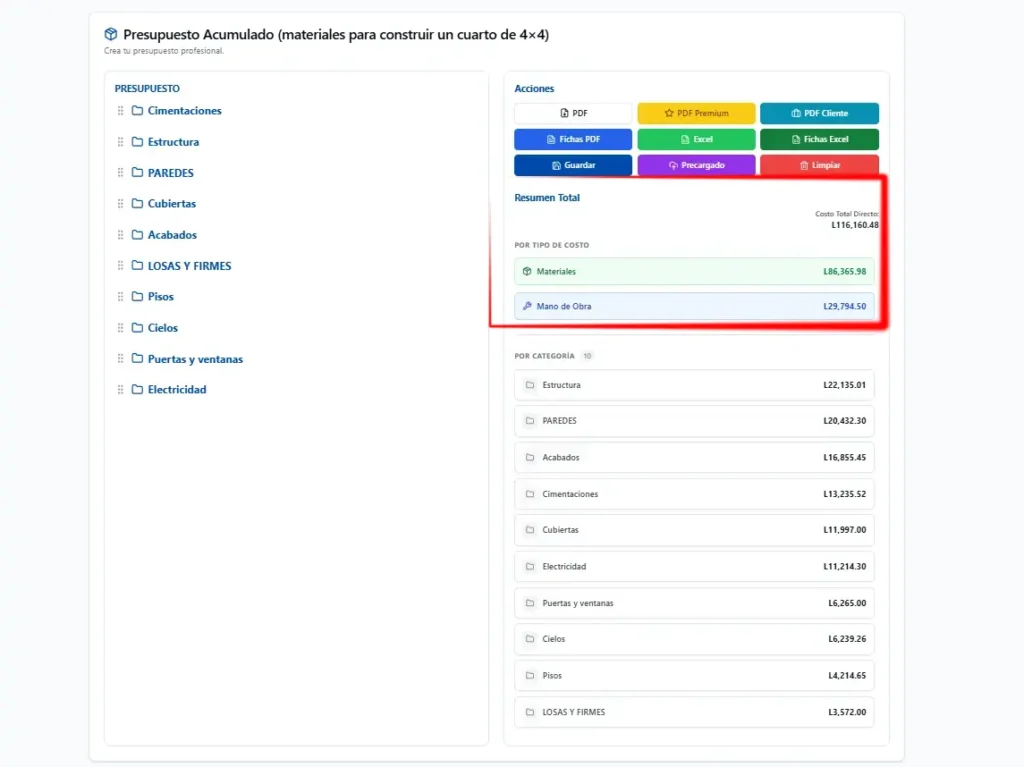Click the wrench icon beside Mano de Obra
1024x767 pixels.
pyautogui.click(x=527, y=306)
